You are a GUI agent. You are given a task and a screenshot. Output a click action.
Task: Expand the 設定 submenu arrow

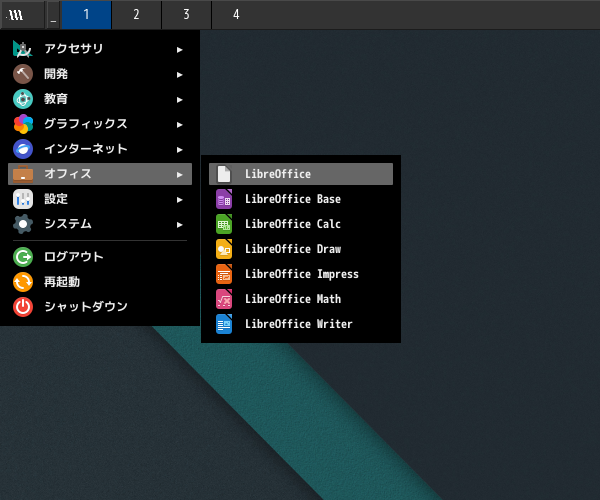tap(179, 199)
